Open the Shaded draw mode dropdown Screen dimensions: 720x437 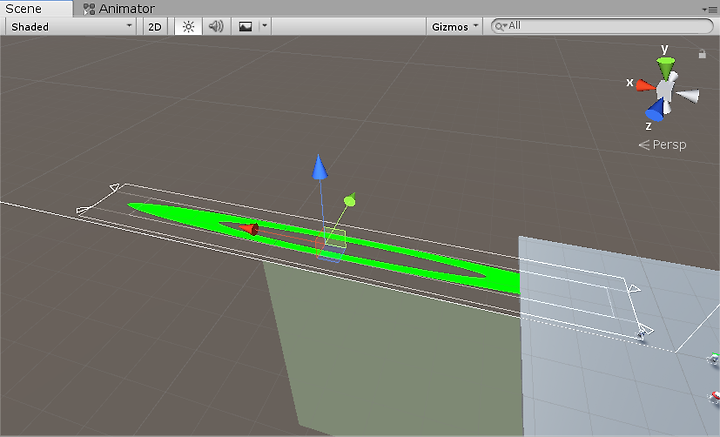pyautogui.click(x=71, y=27)
